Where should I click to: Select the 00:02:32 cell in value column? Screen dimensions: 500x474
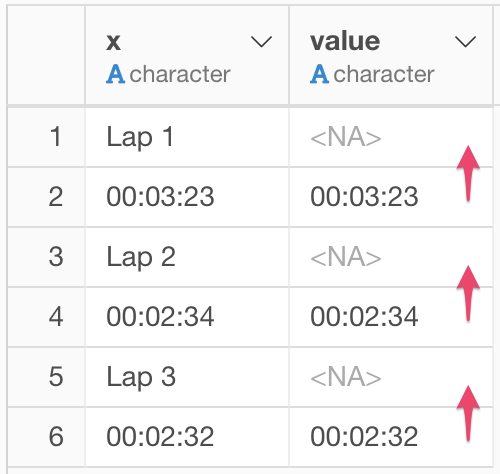[391, 437]
